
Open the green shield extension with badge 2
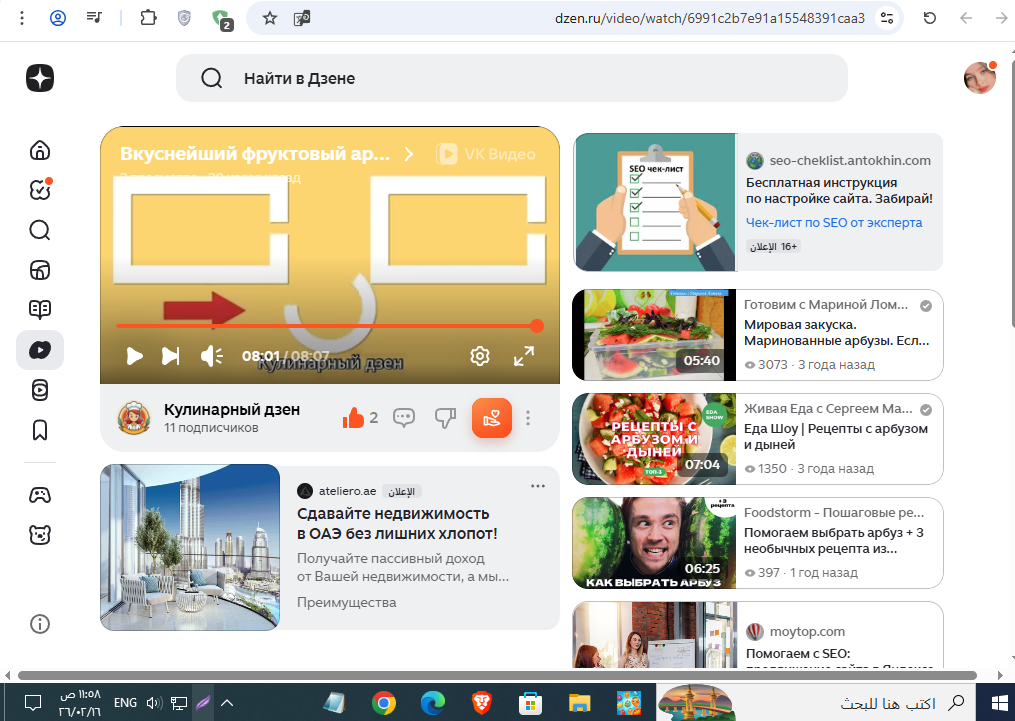[223, 19]
